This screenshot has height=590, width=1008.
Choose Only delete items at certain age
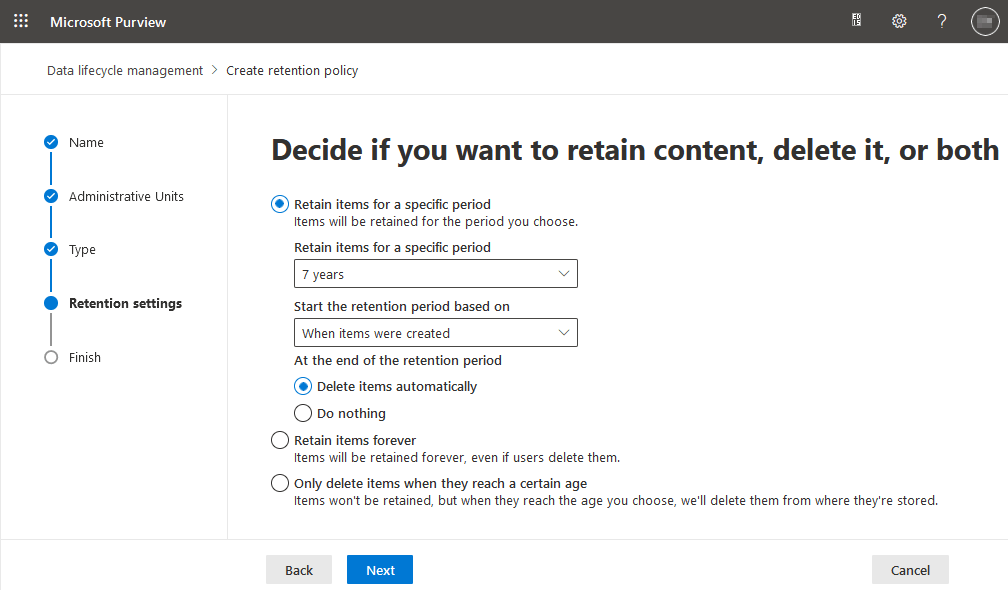click(x=280, y=483)
